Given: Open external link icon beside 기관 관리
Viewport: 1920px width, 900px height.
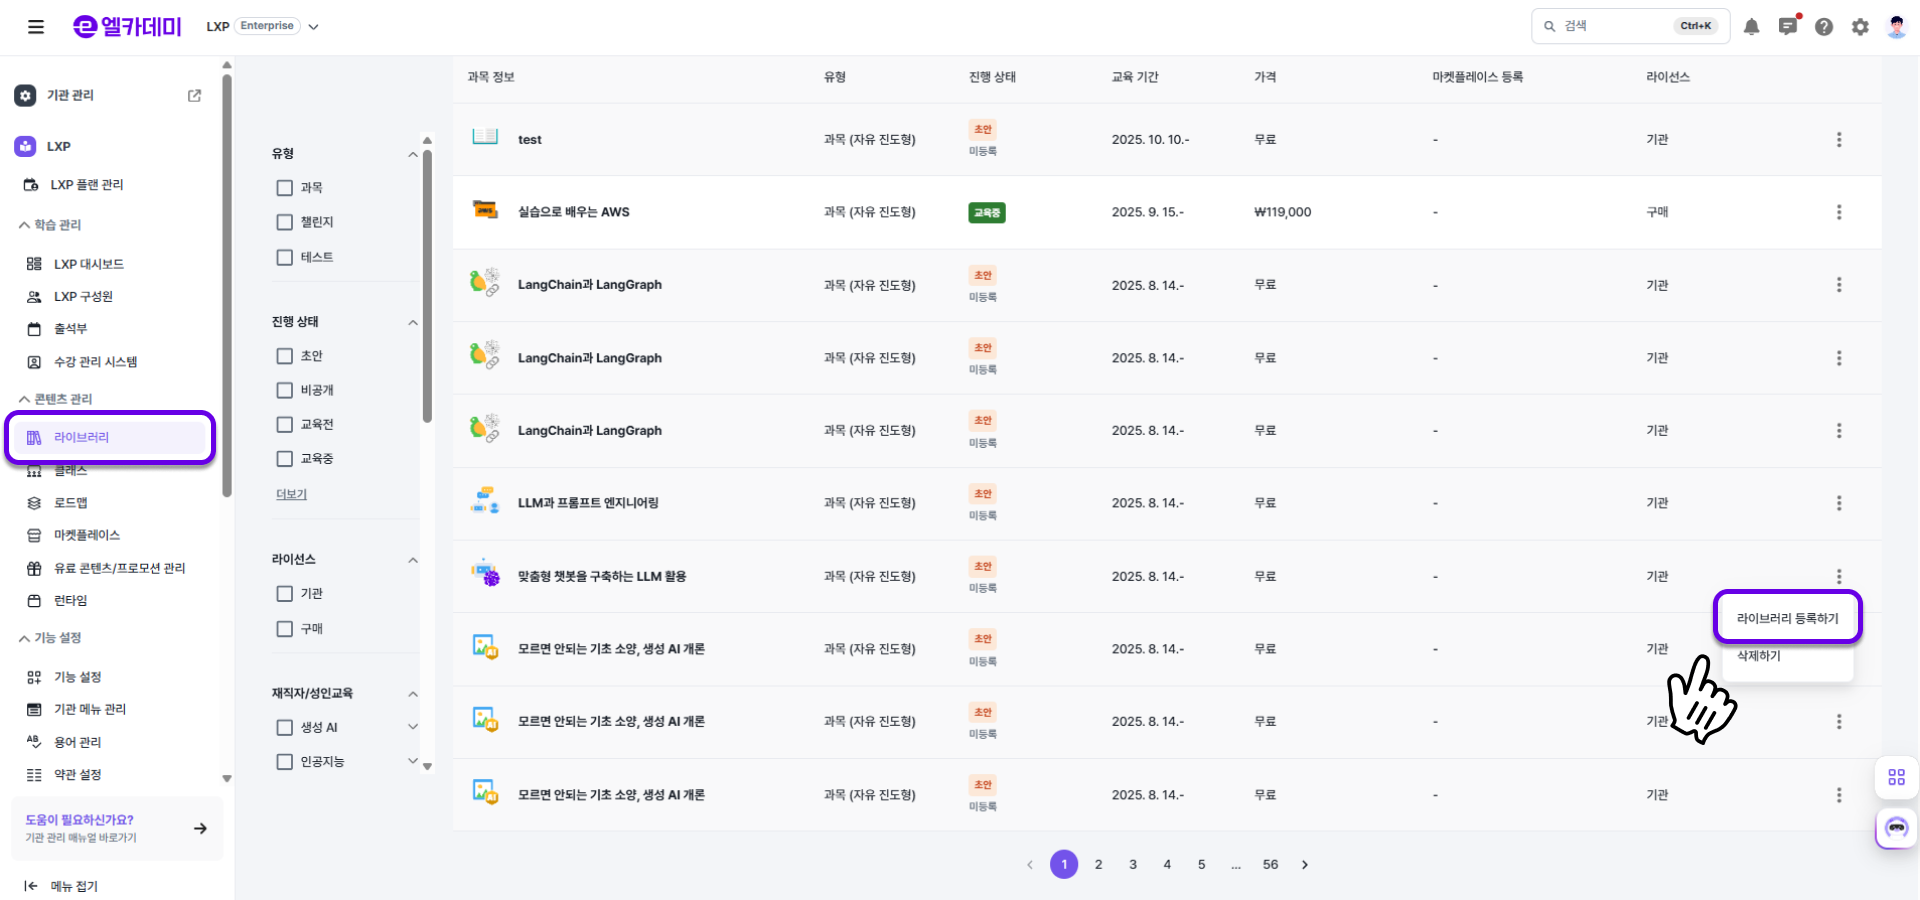Looking at the screenshot, I should coord(194,95).
